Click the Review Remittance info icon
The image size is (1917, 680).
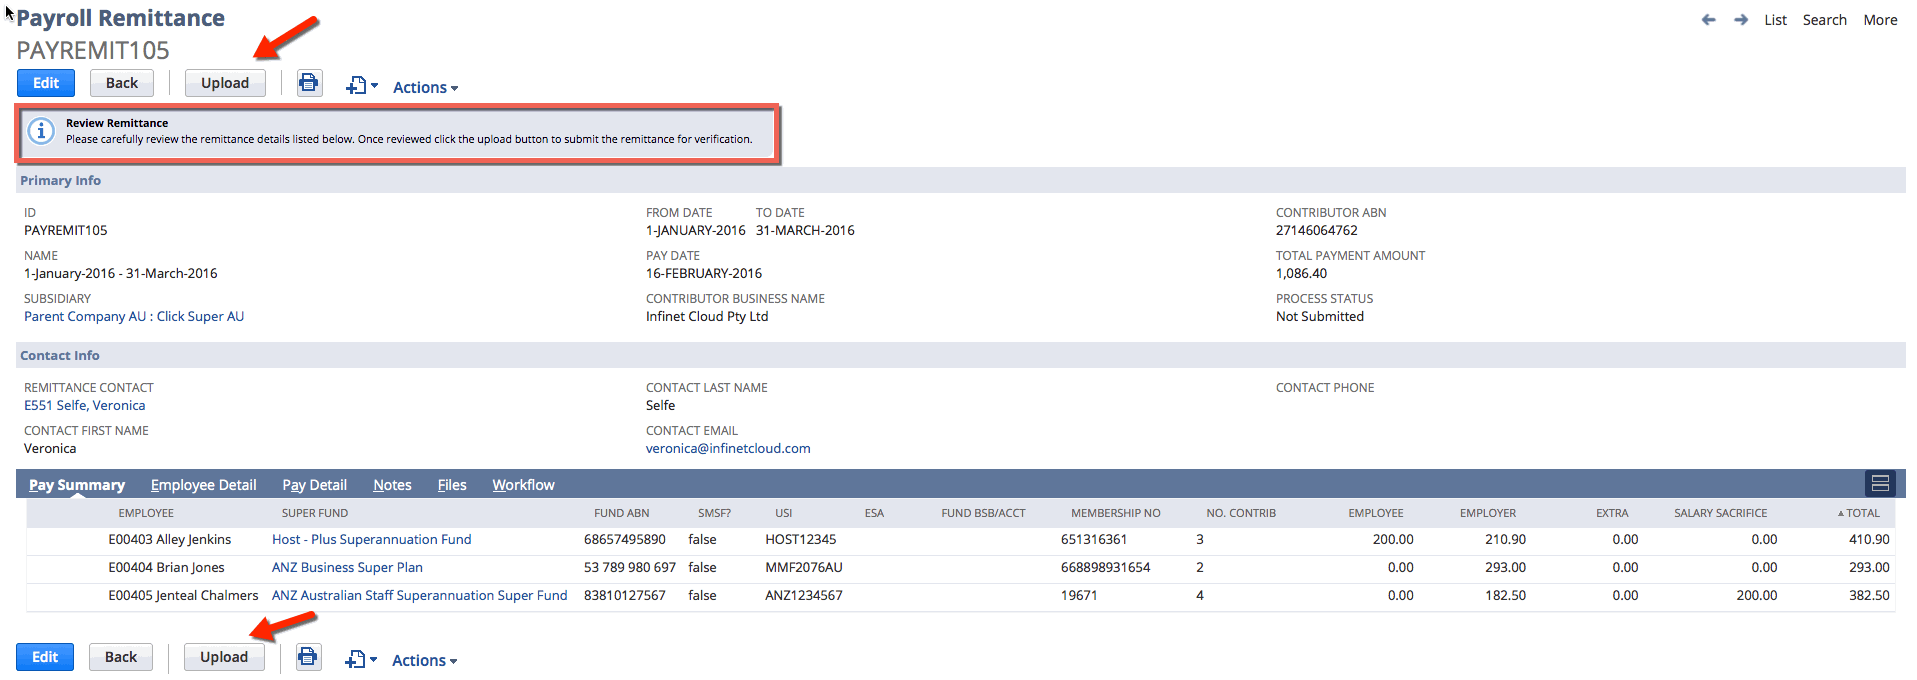tap(41, 131)
